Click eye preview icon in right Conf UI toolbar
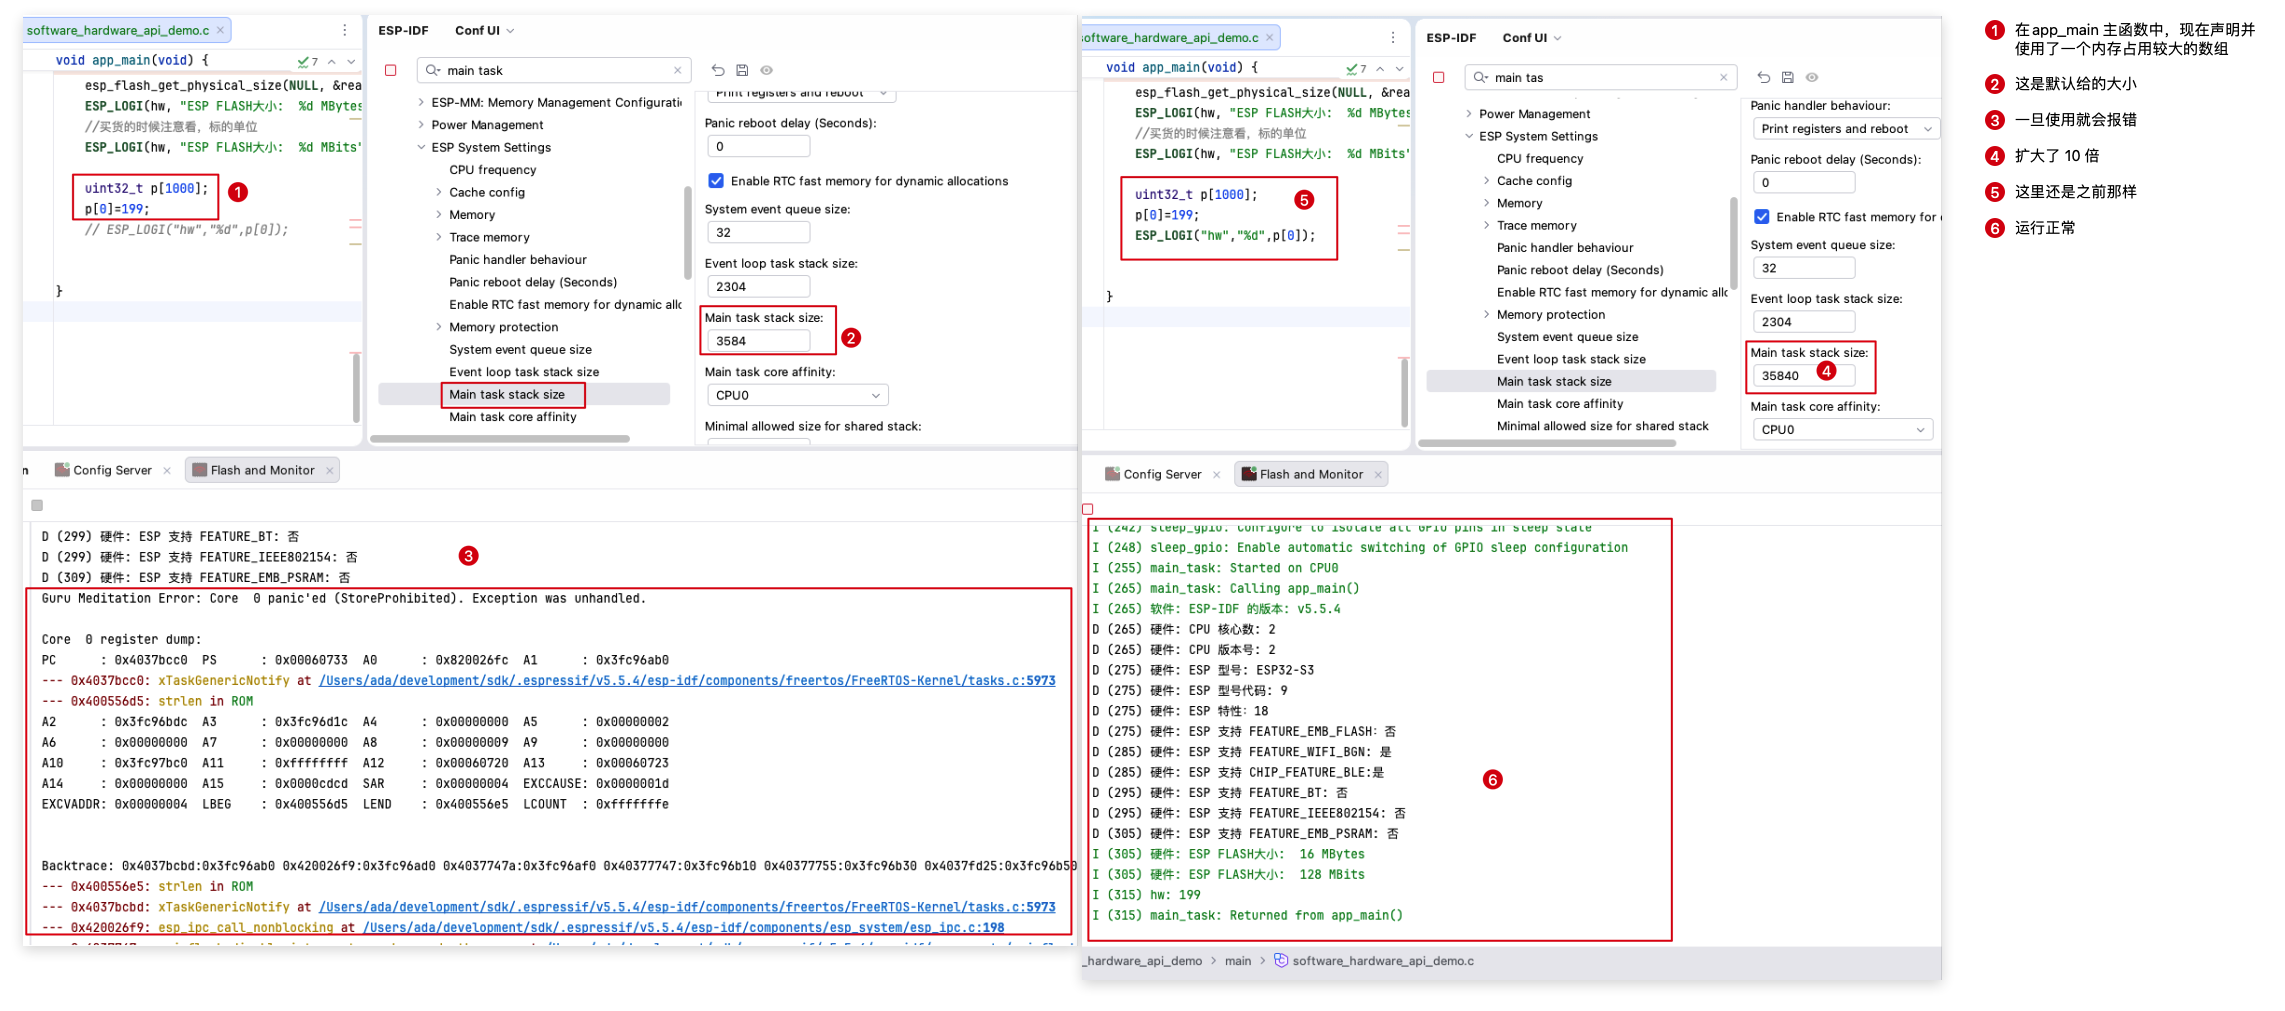 click(x=1812, y=77)
